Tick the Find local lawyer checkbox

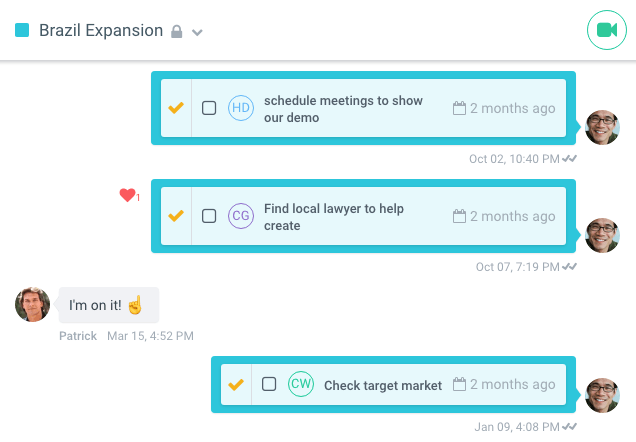coord(209,216)
